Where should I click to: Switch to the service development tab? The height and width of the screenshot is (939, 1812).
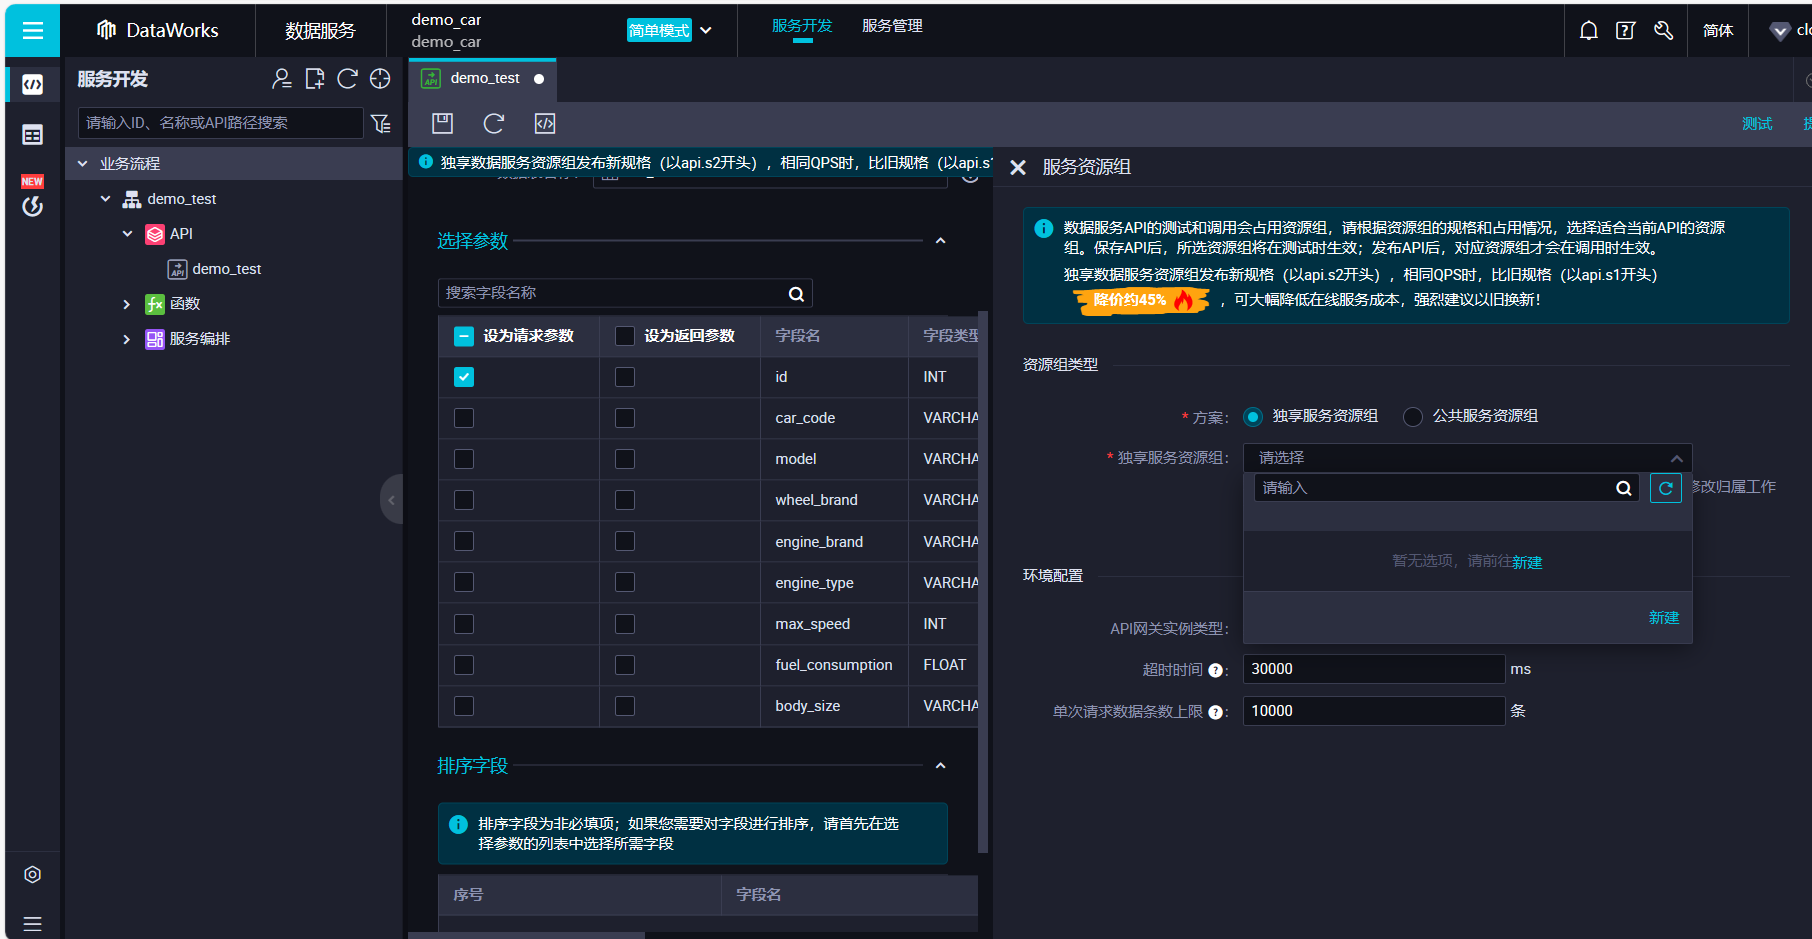click(802, 26)
